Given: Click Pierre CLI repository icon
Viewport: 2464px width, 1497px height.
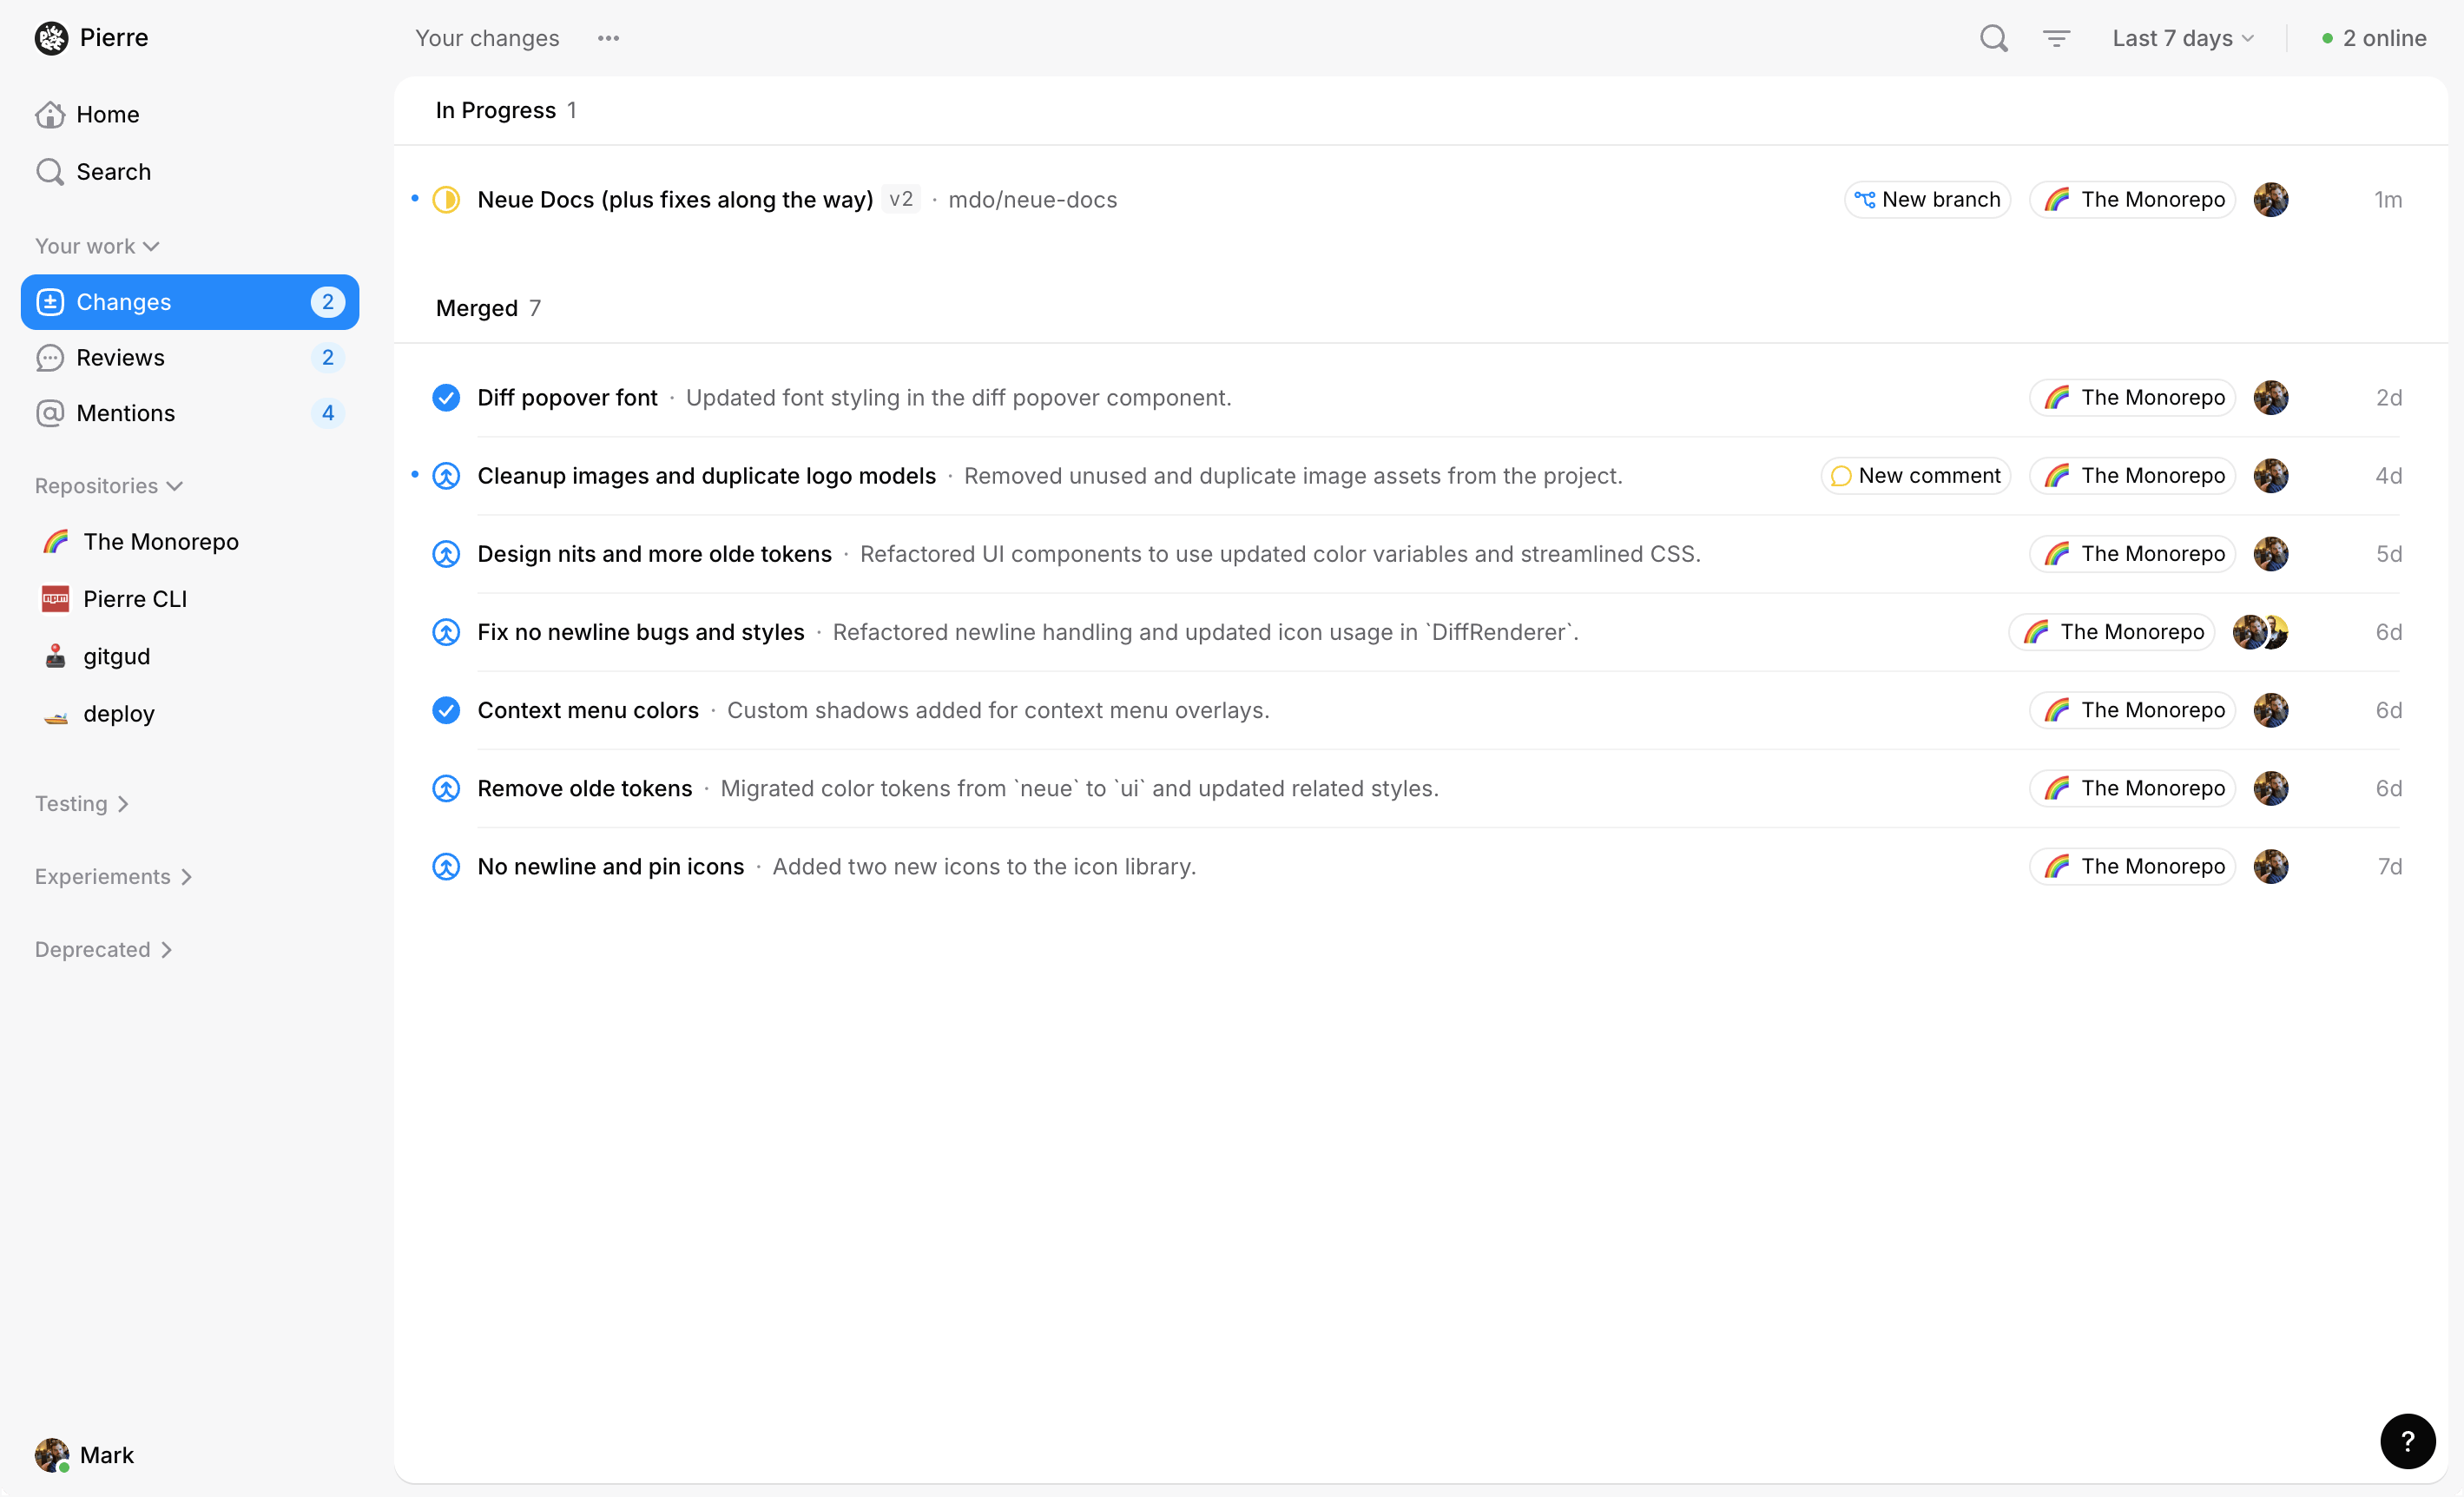Looking at the screenshot, I should point(55,599).
